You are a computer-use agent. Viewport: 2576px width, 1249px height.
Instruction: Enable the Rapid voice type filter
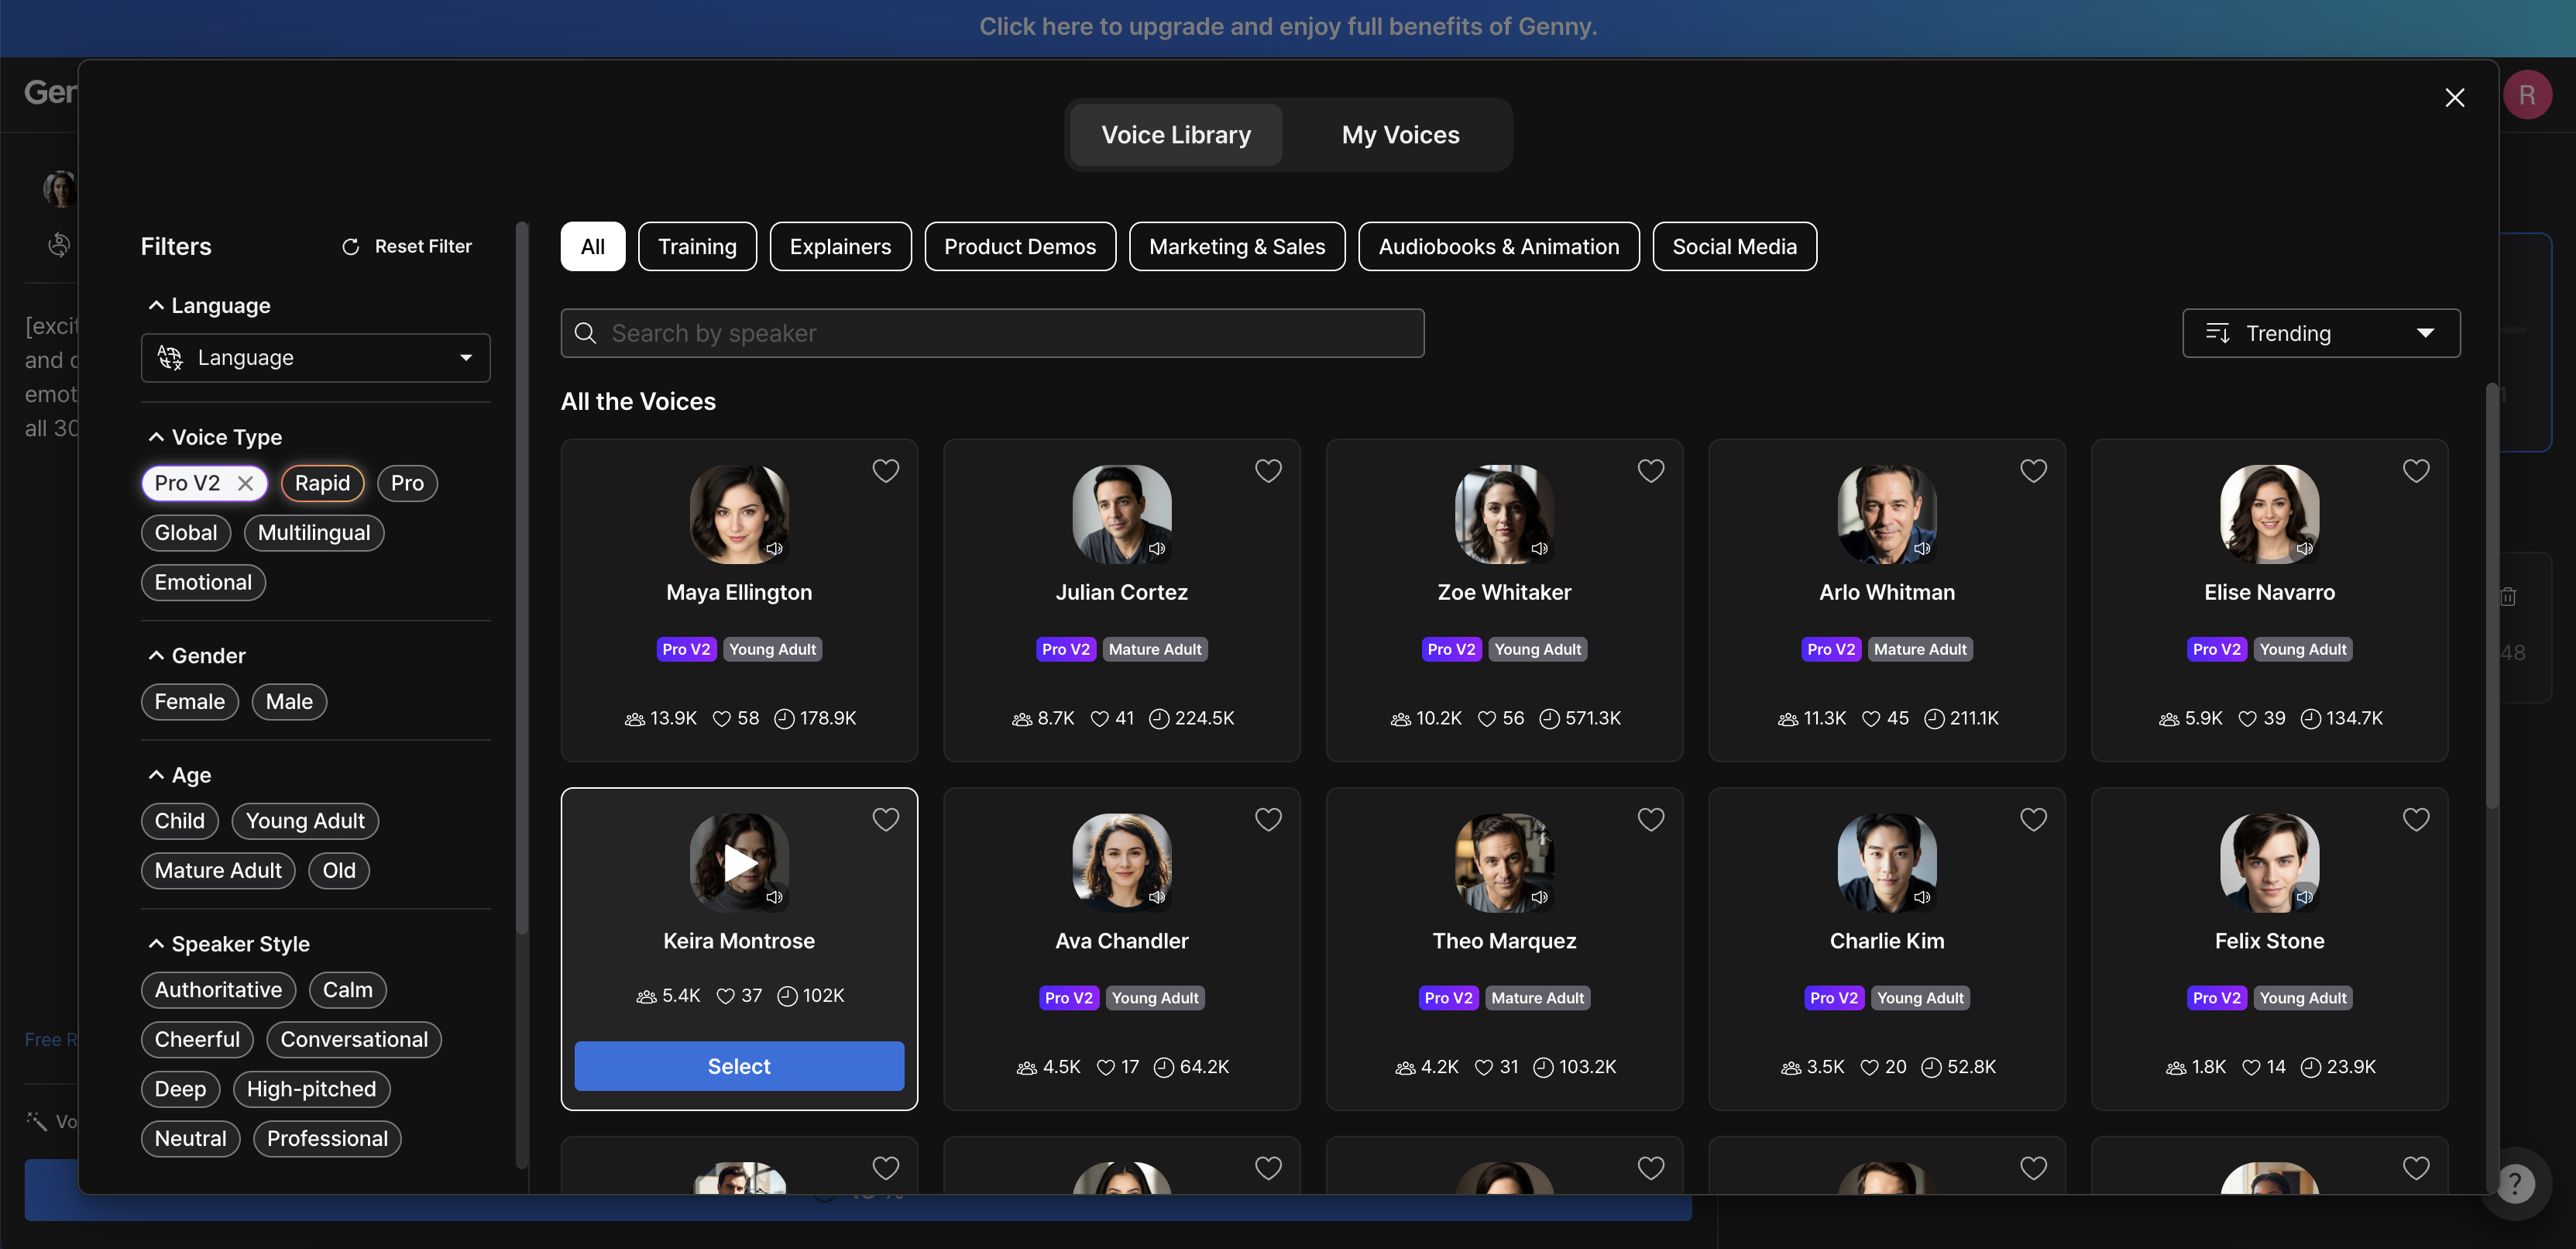[322, 484]
